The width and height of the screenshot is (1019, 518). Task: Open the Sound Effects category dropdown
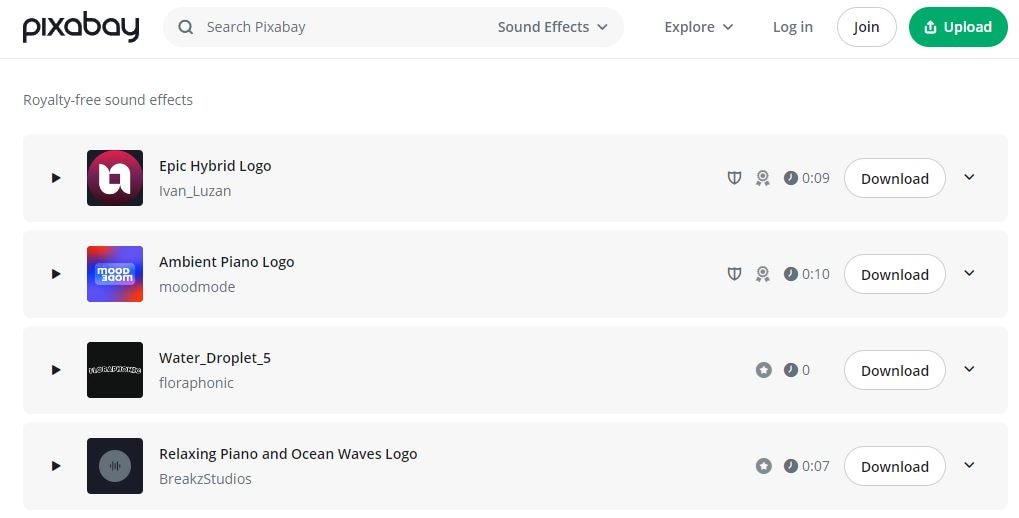(x=552, y=27)
